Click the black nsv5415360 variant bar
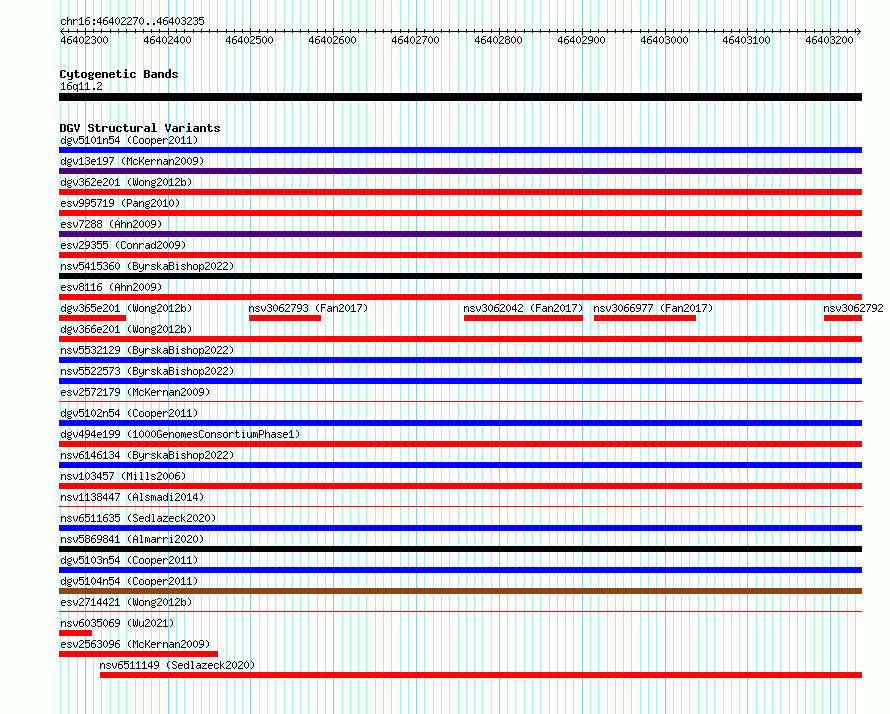Image resolution: width=890 pixels, height=714 pixels. (460, 276)
